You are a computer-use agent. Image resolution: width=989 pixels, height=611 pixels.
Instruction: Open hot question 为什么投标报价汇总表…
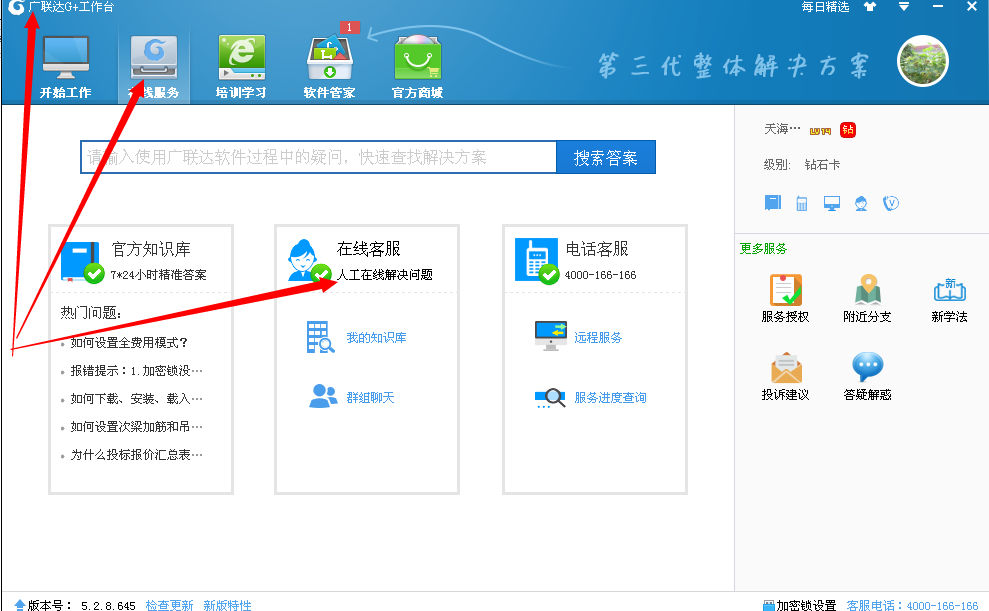point(136,455)
